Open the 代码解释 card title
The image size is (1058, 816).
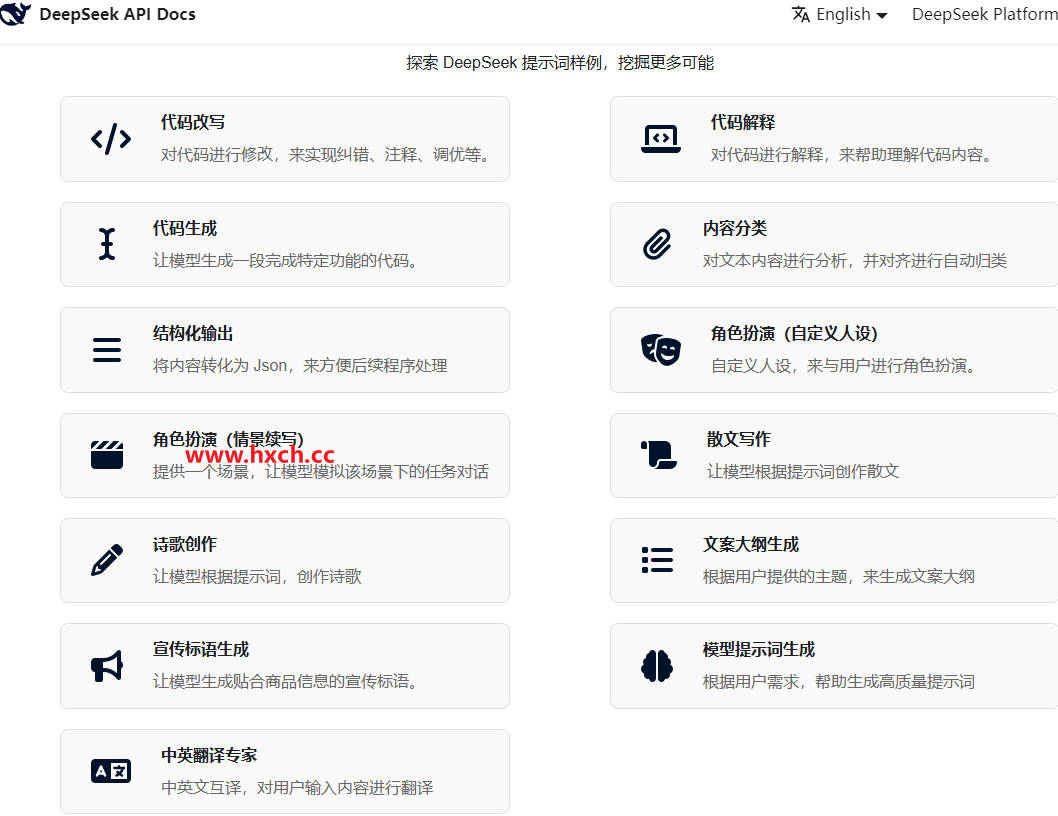(743, 122)
